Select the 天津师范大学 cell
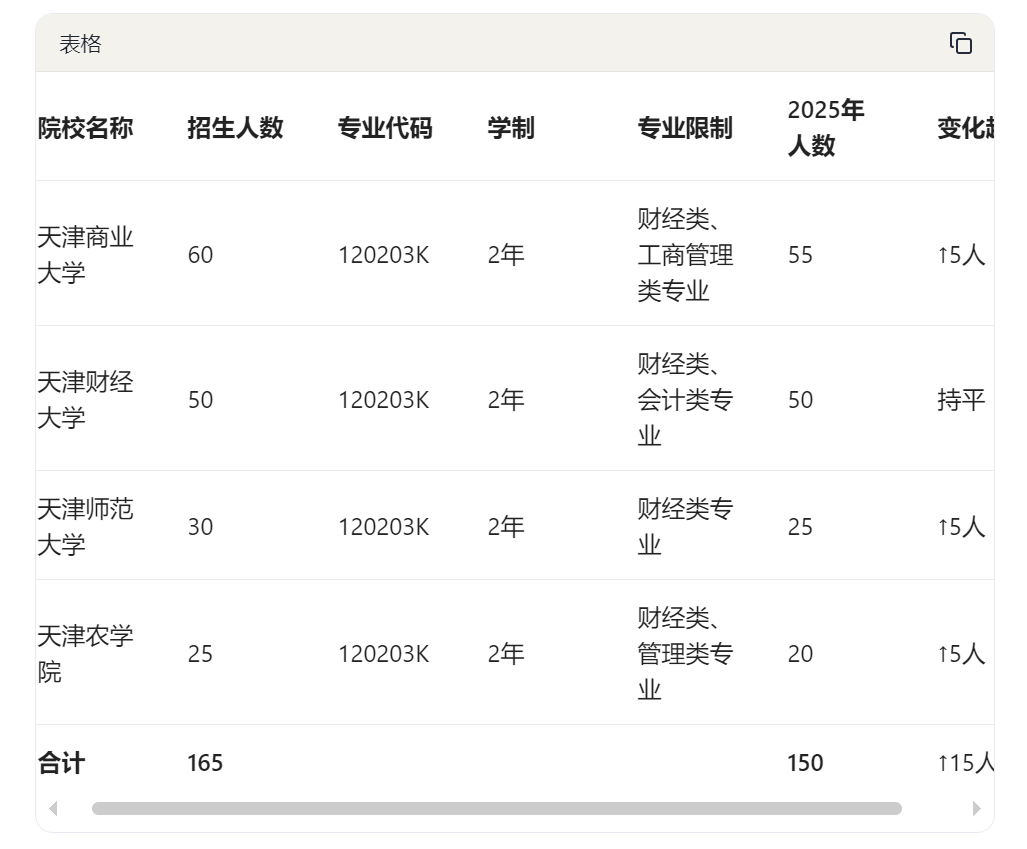This screenshot has width=1027, height=849. pos(85,527)
